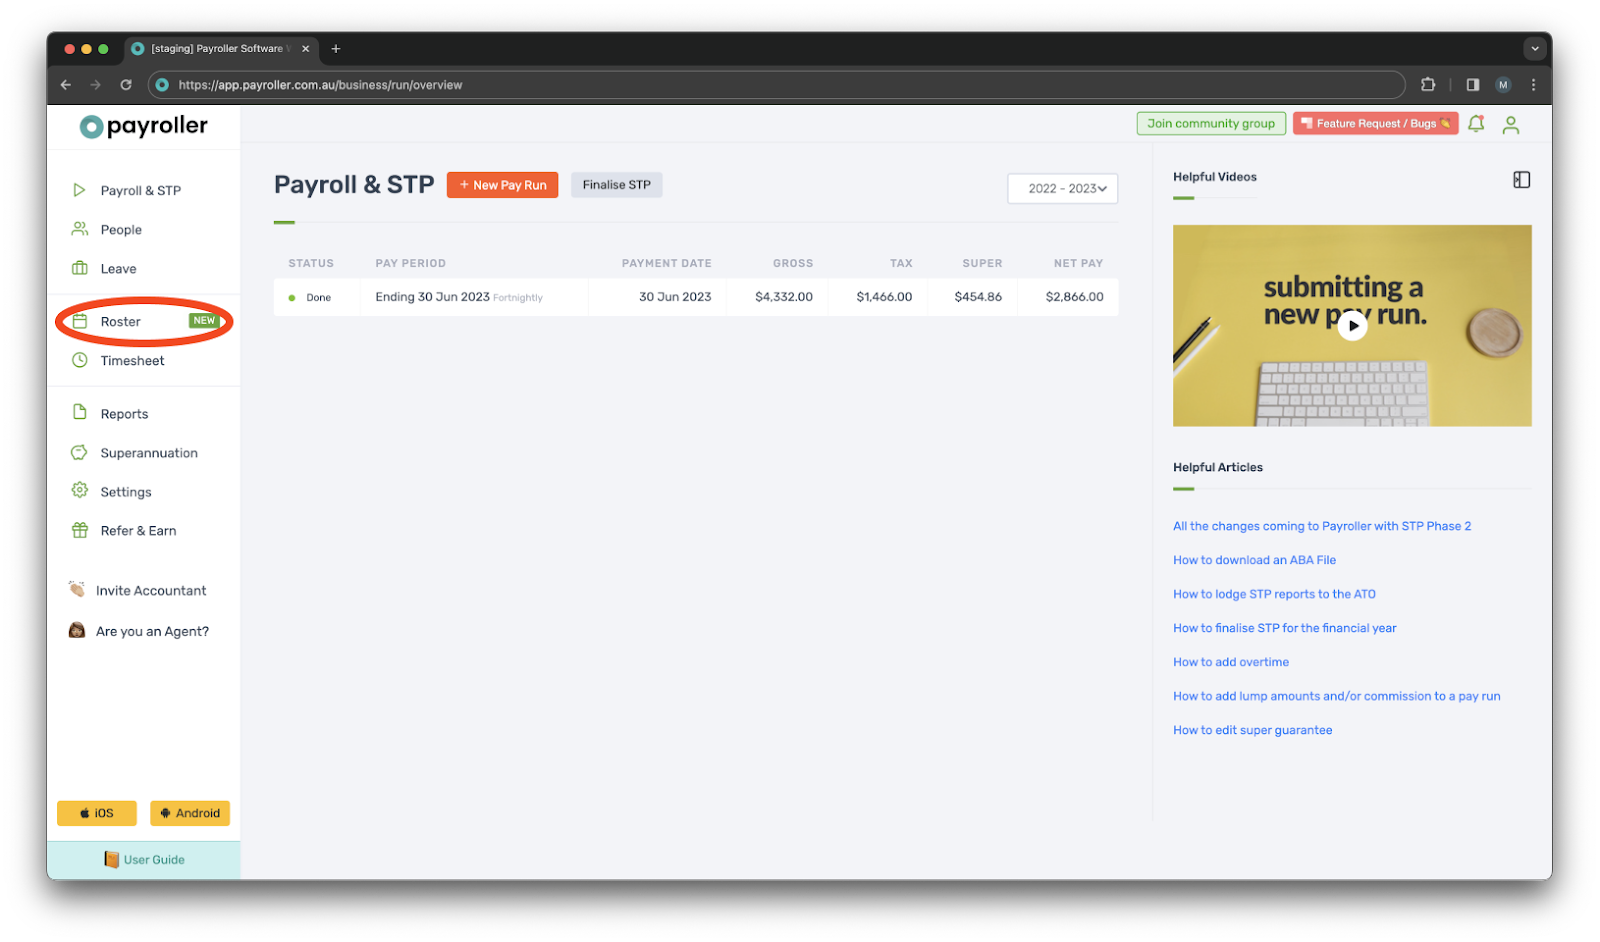Expand the 2022 - 2023 financial year dropdown
This screenshot has width=1600, height=942.
tap(1062, 189)
